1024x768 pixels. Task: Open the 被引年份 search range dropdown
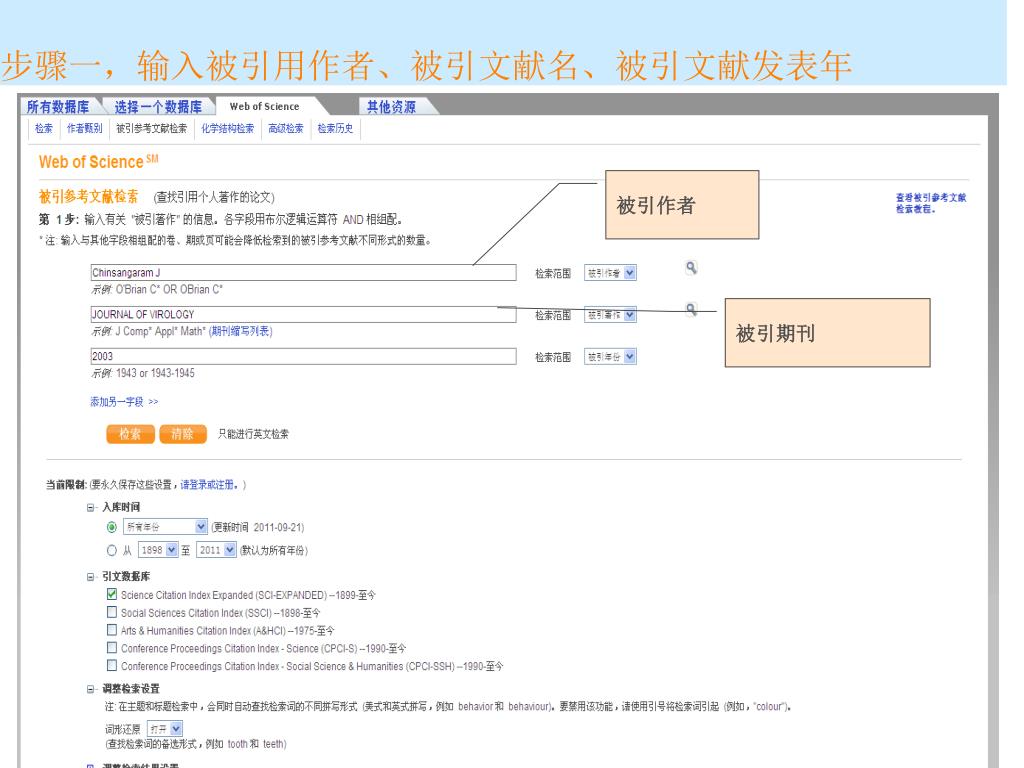[x=610, y=357]
